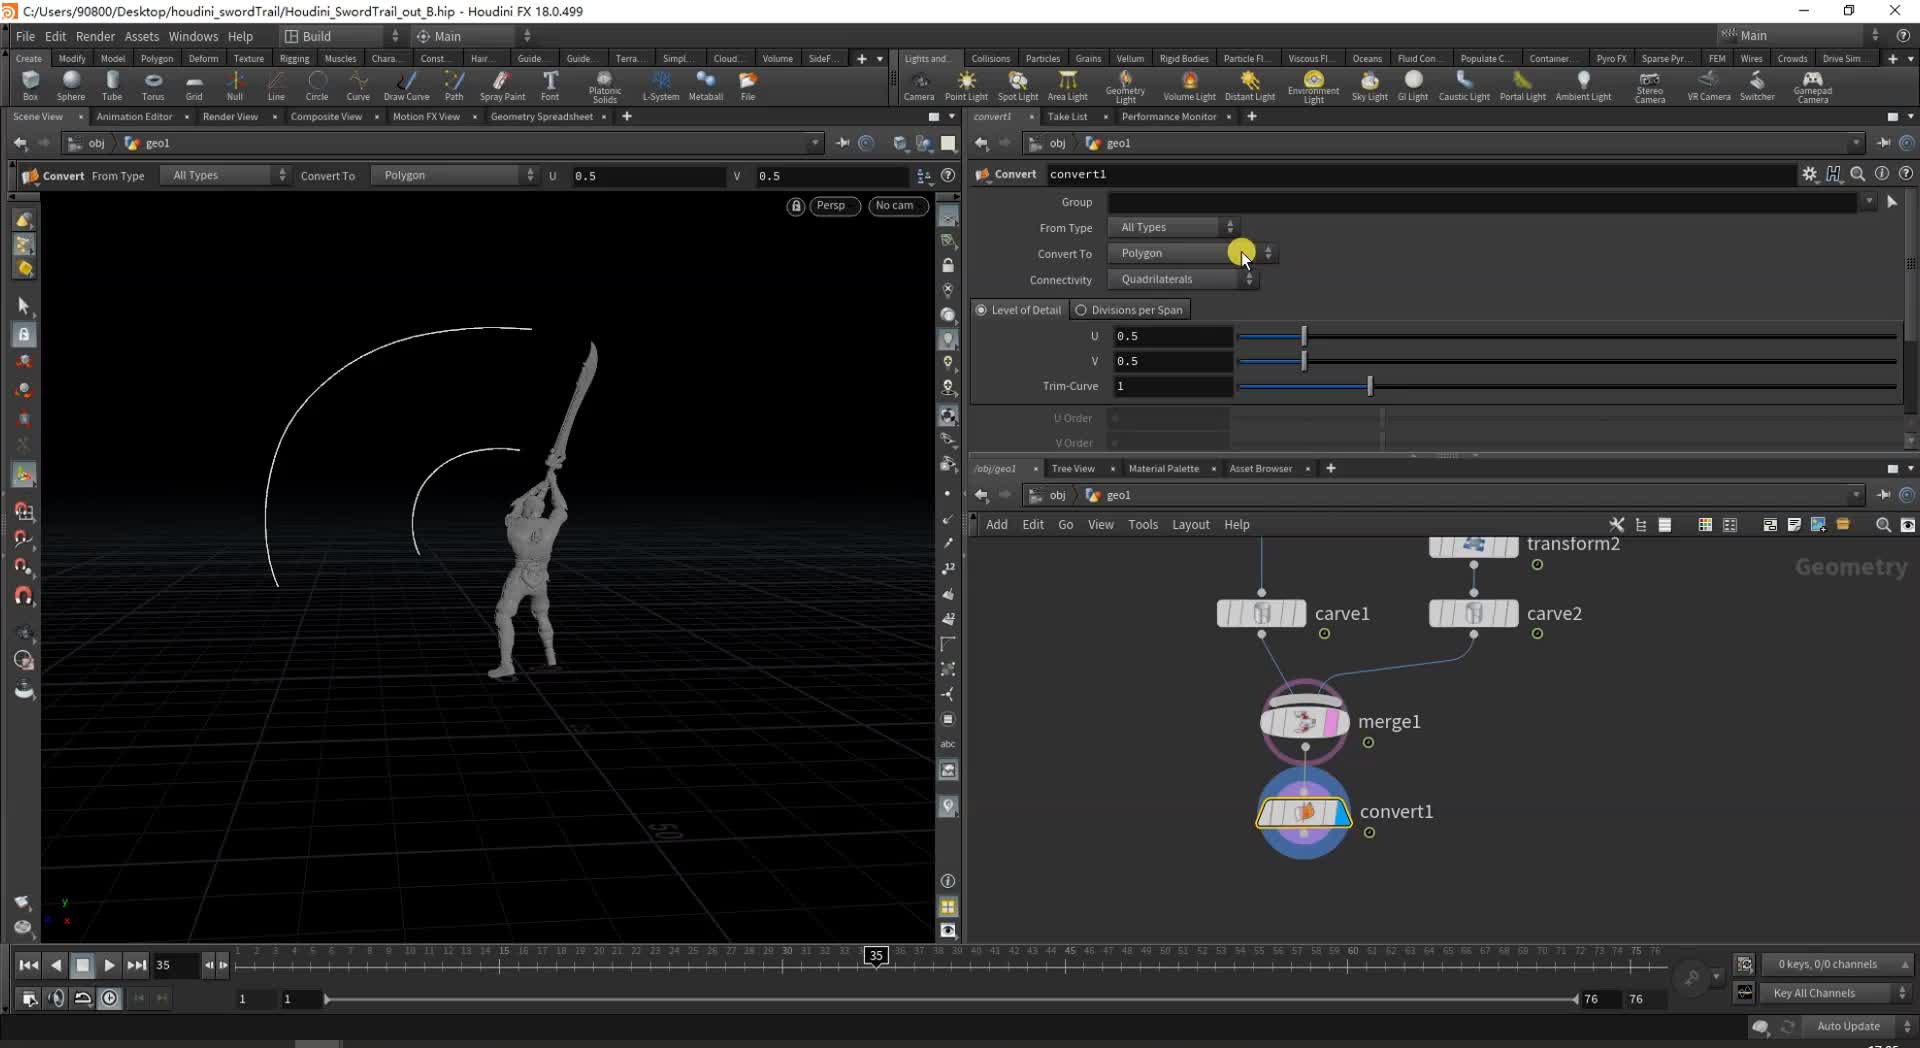
Task: Select the Box shelf tool
Action: coord(30,86)
